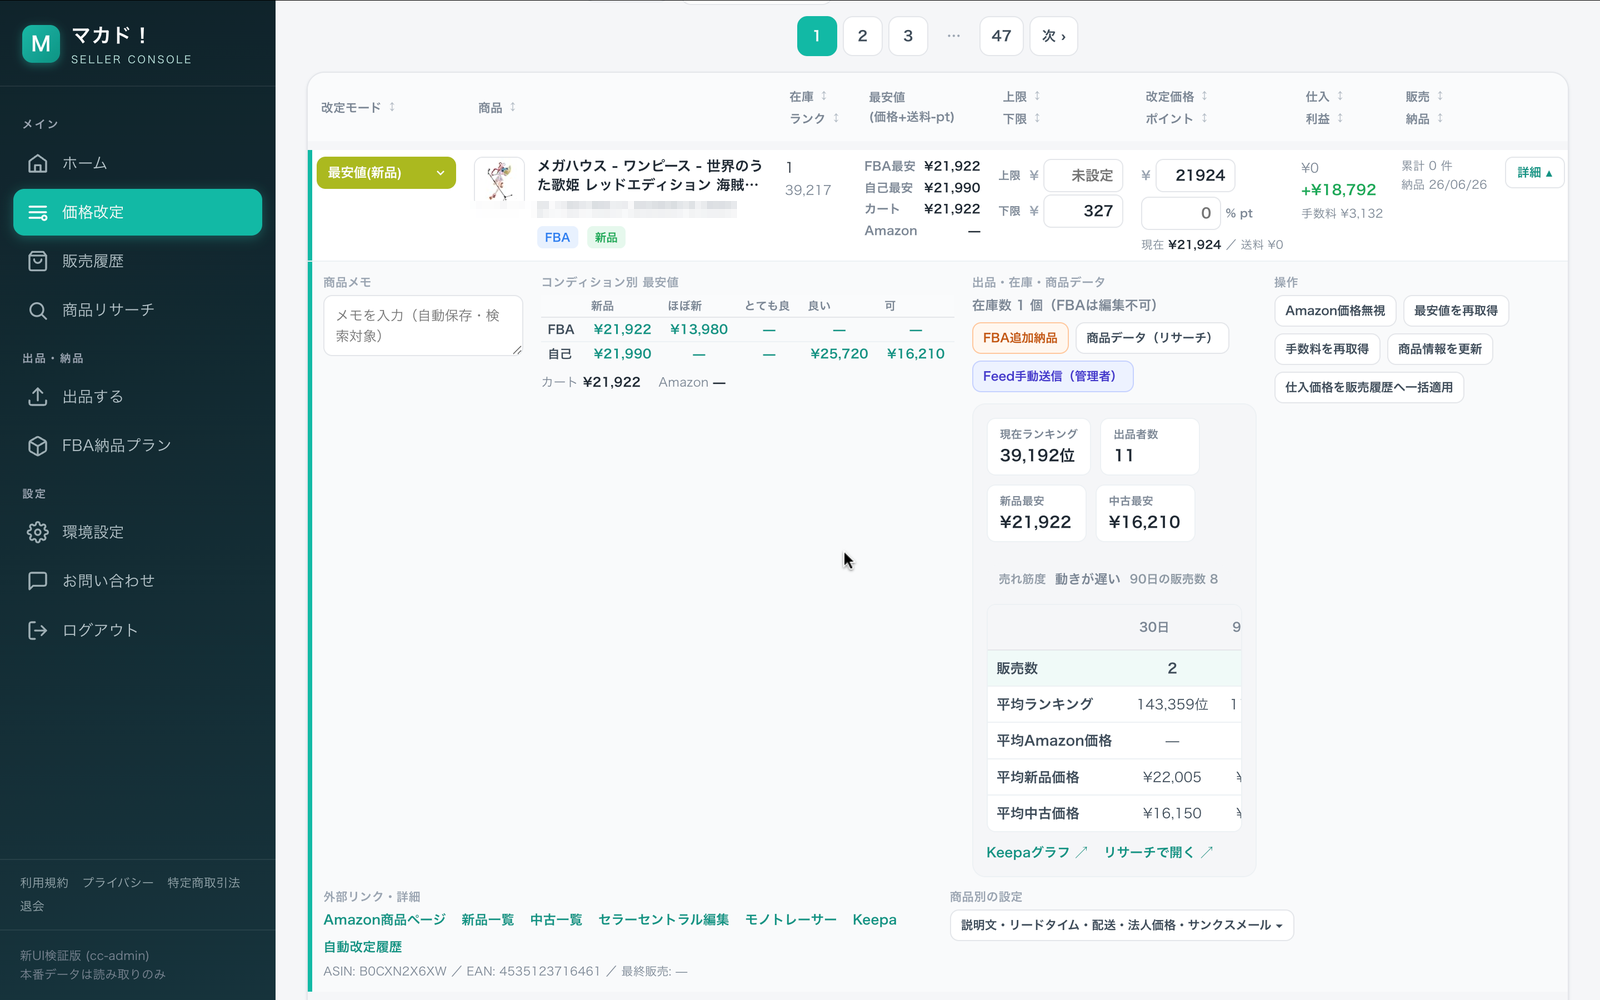Open リサーチで開く external link

pyautogui.click(x=1158, y=852)
